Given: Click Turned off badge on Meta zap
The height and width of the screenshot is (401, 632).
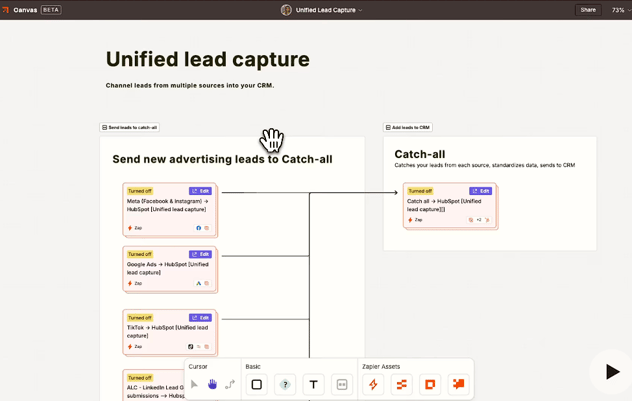Looking at the screenshot, I should 140,191.
